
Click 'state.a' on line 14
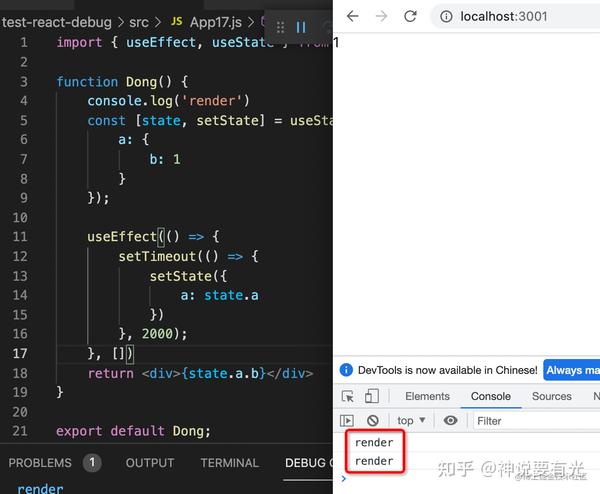tap(231, 295)
